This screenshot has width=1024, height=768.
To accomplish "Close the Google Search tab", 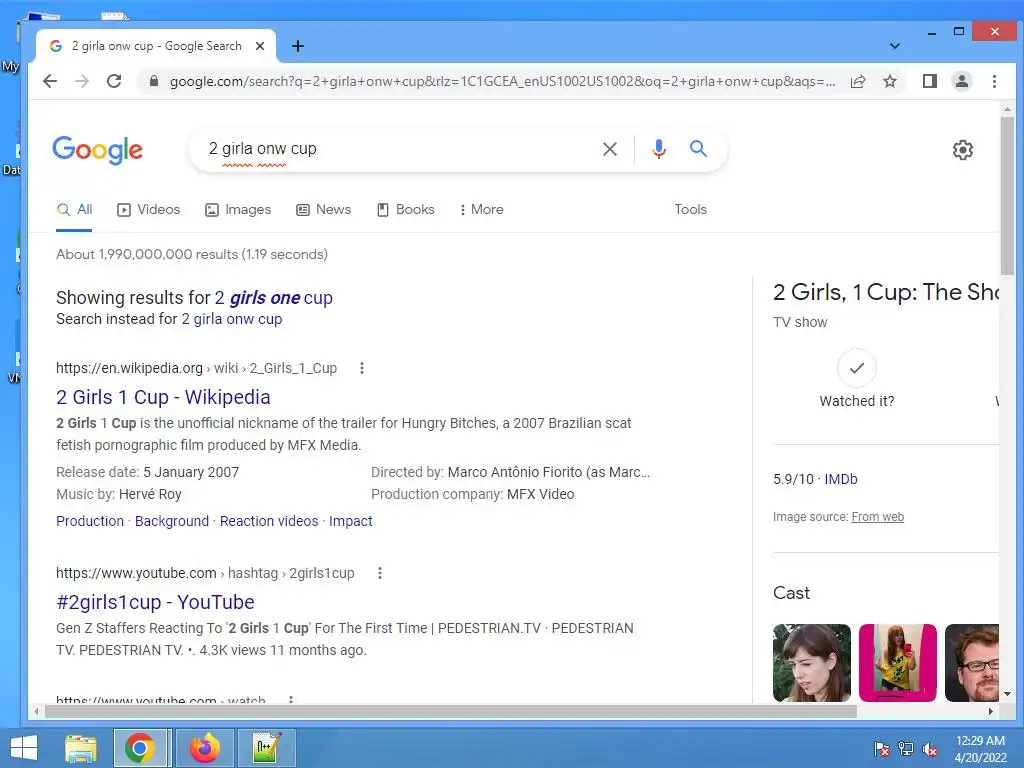I will click(260, 46).
